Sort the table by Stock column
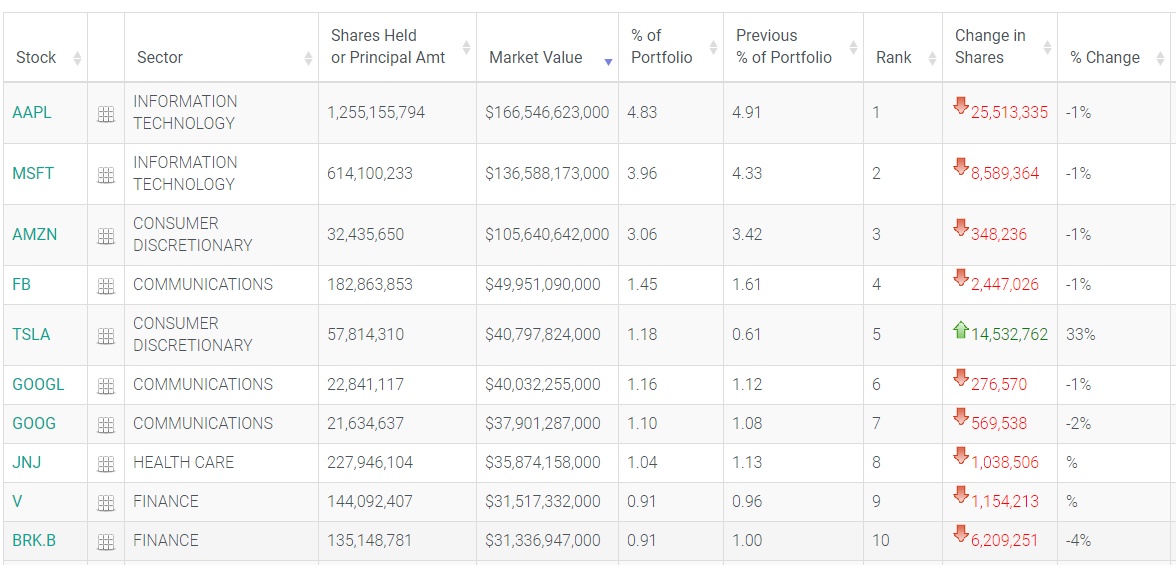 36,58
